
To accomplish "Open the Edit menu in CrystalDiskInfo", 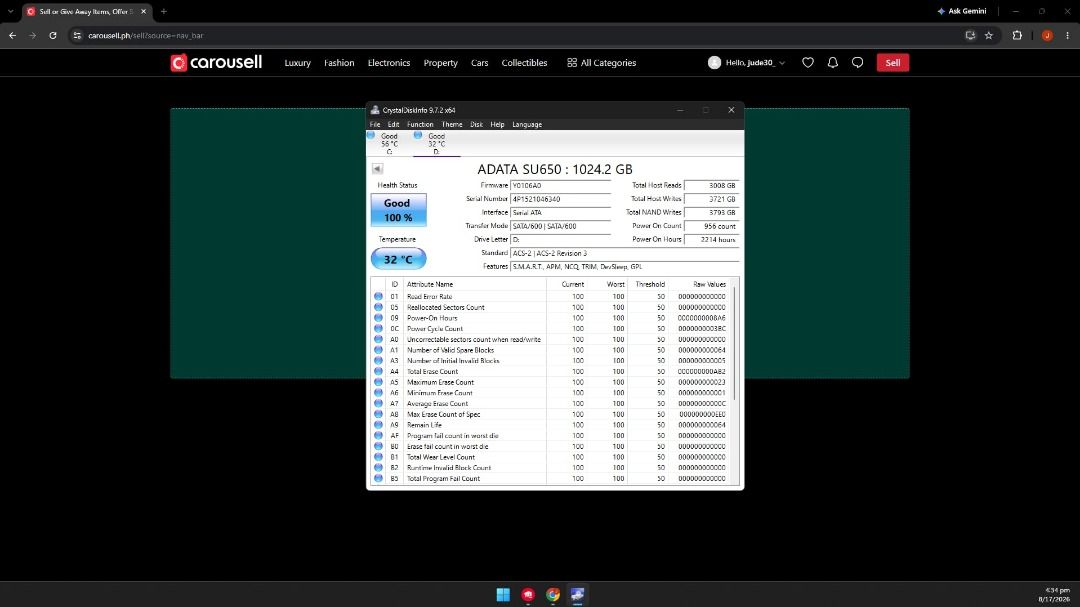I will (x=393, y=125).
